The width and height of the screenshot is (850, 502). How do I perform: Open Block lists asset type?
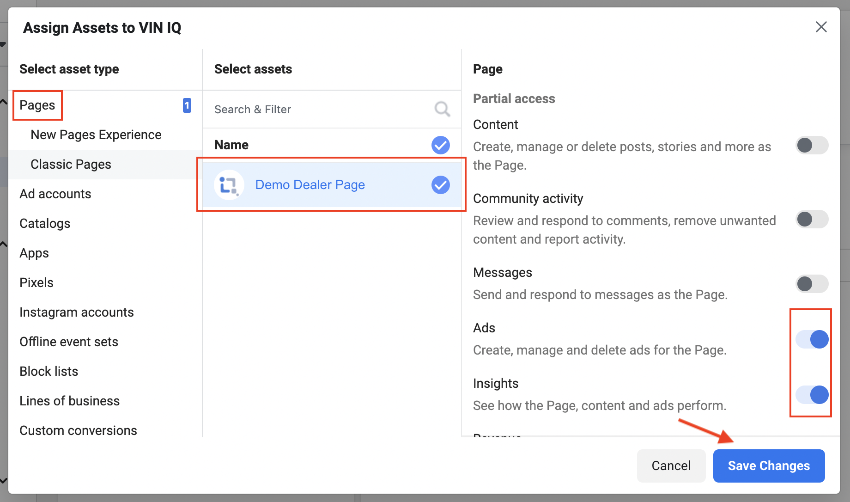click(49, 371)
